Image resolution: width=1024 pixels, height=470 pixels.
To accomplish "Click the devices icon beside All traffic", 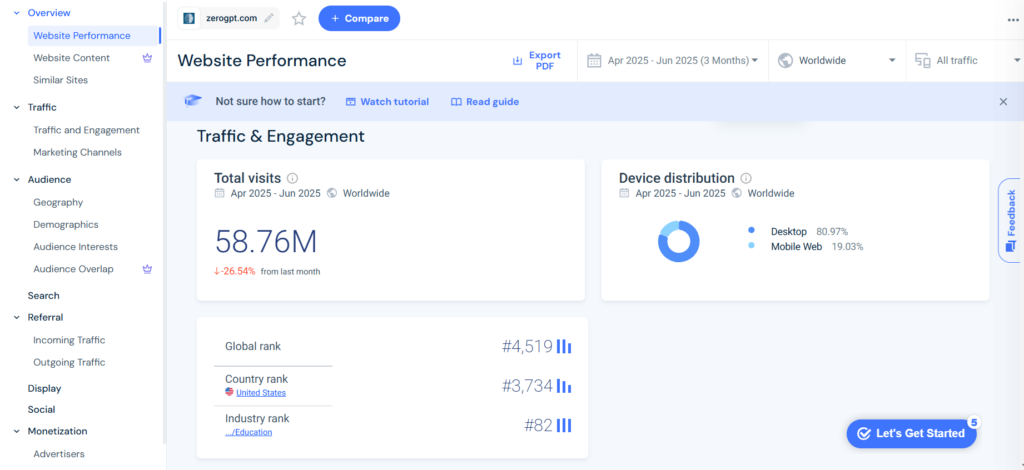I will 922,61.
